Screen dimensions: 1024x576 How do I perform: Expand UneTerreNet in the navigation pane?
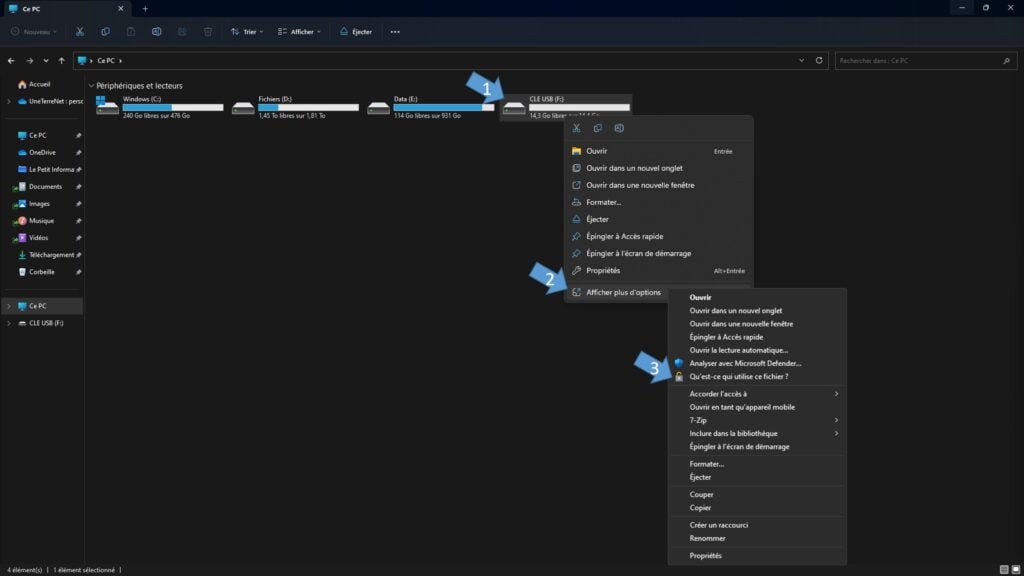point(8,101)
